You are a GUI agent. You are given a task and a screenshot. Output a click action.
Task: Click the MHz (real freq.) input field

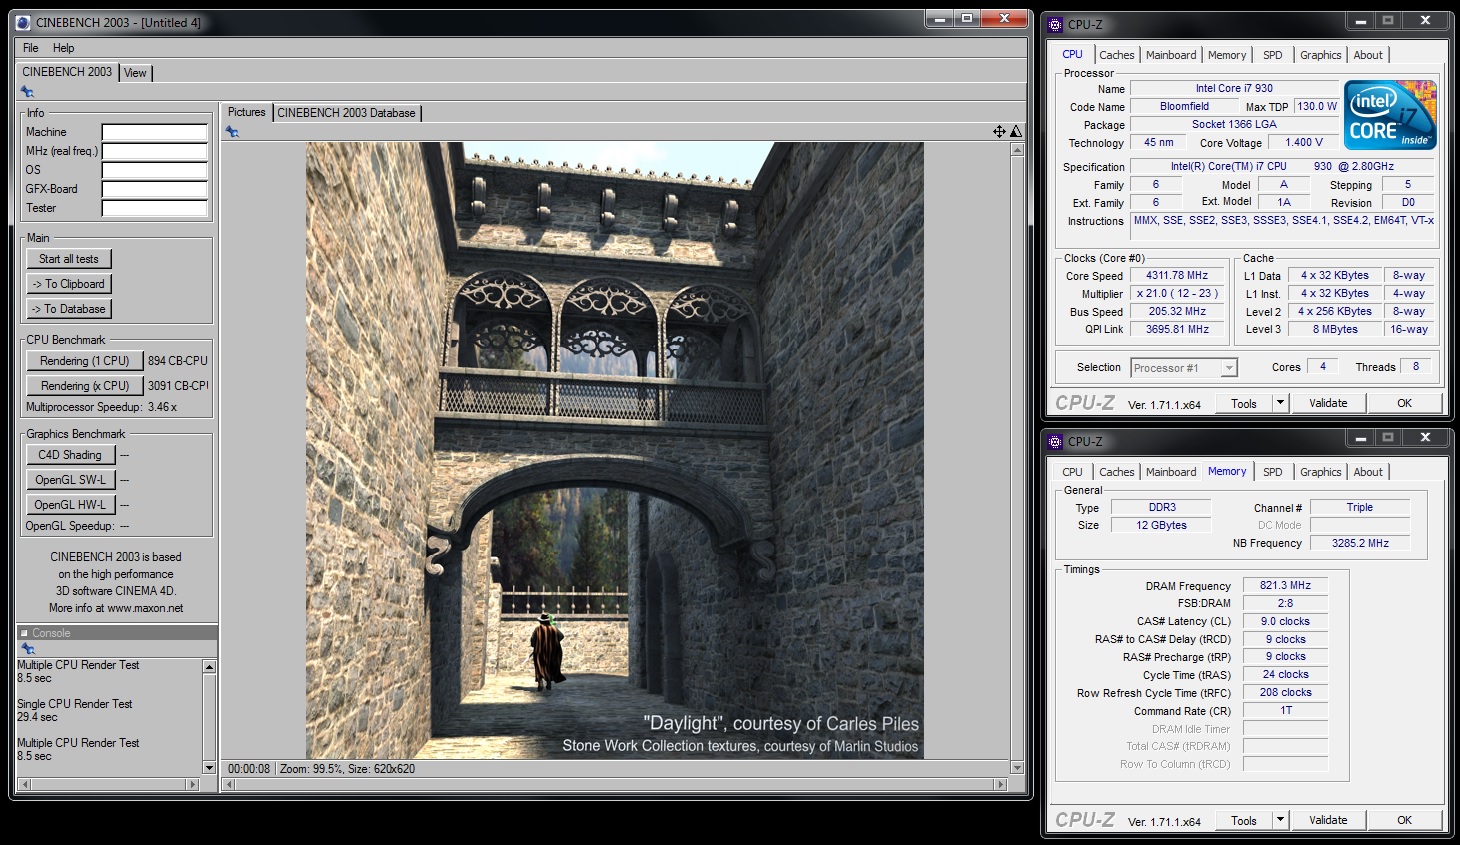tap(155, 151)
